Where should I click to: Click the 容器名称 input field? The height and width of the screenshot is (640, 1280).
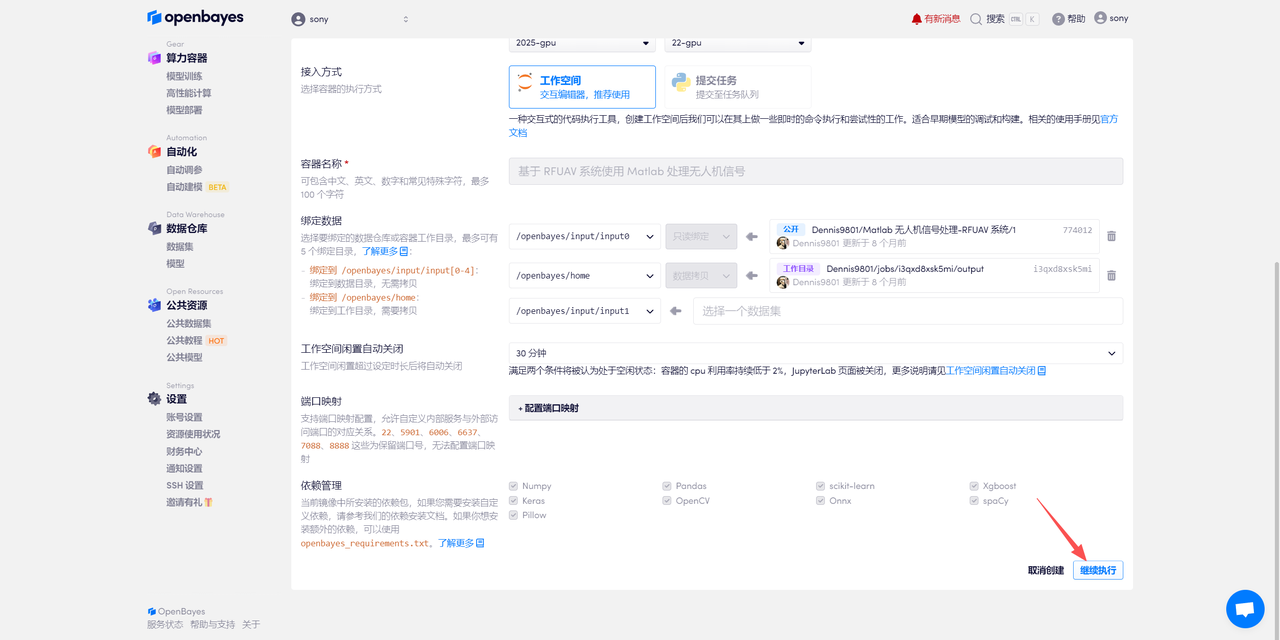pos(816,171)
